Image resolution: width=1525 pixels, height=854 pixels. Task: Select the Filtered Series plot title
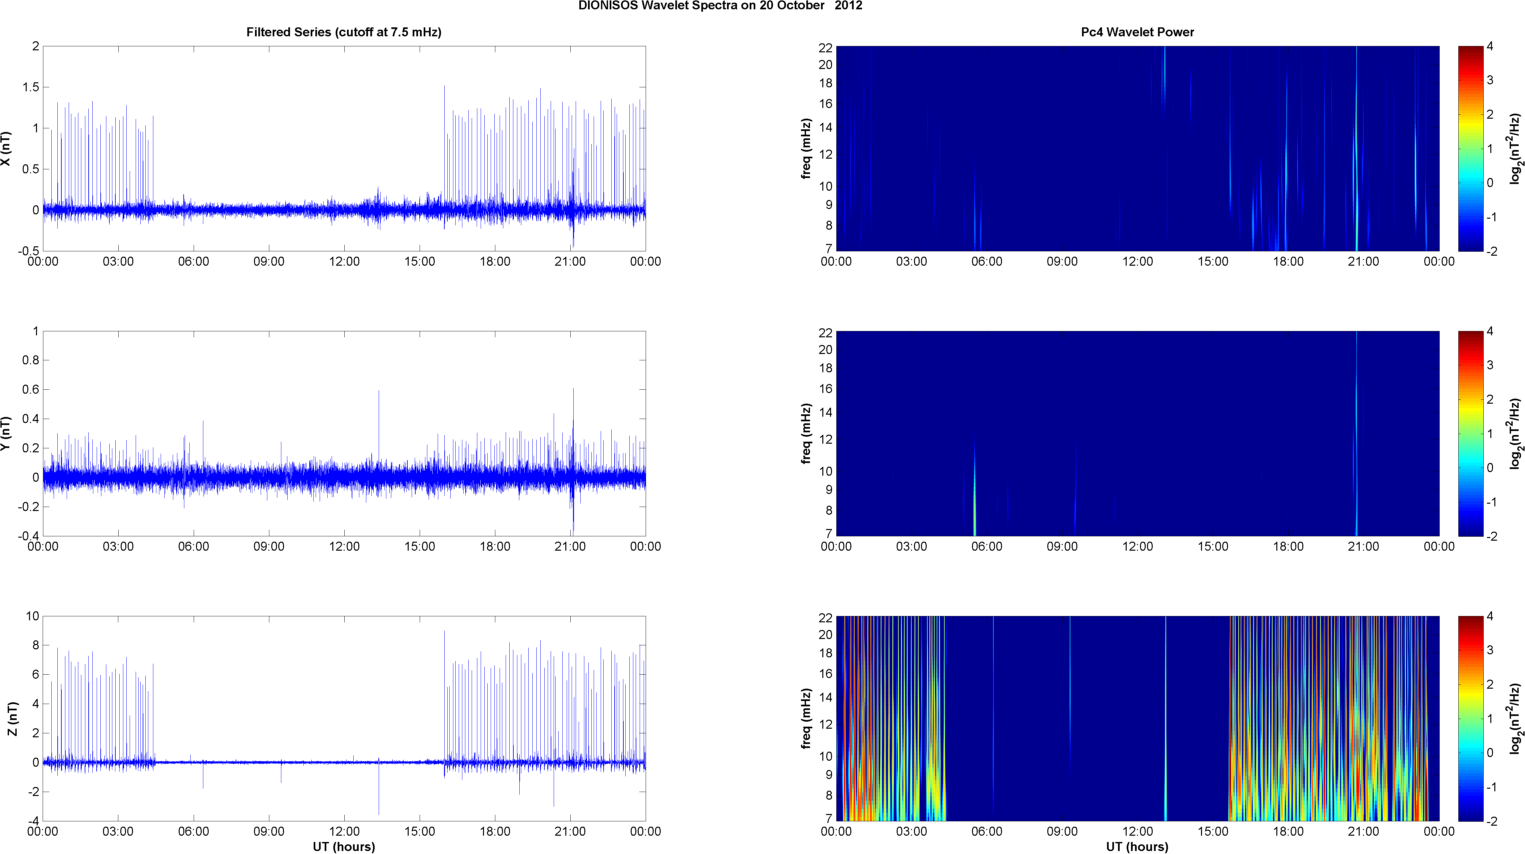[x=344, y=32]
